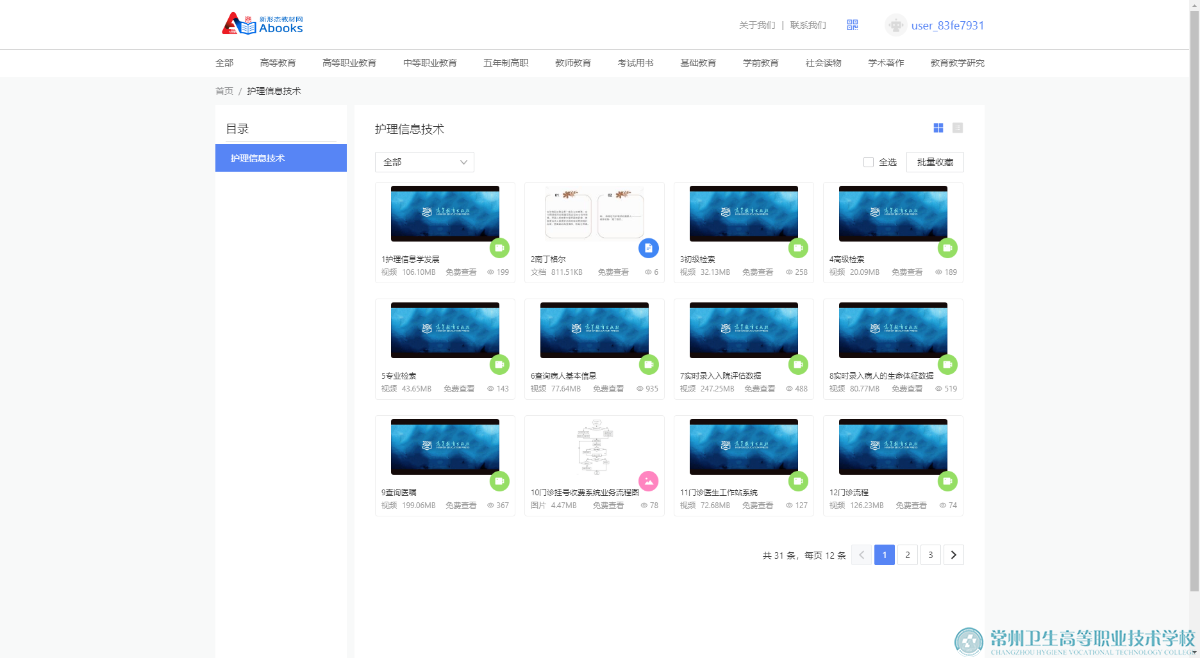The width and height of the screenshot is (1200, 658).
Task: Click the QR code icon in header
Action: pyautogui.click(x=852, y=25)
